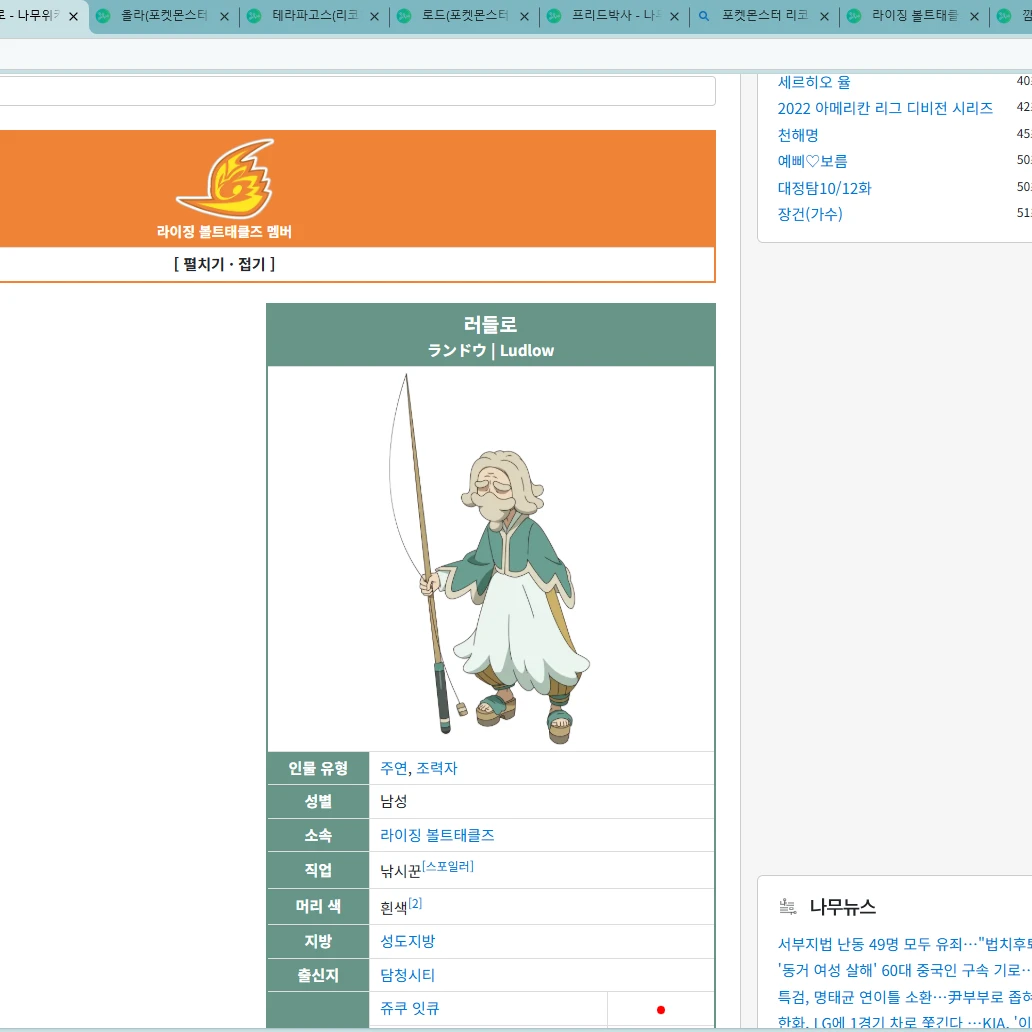Close the active 나무위키 tab

click(x=74, y=16)
